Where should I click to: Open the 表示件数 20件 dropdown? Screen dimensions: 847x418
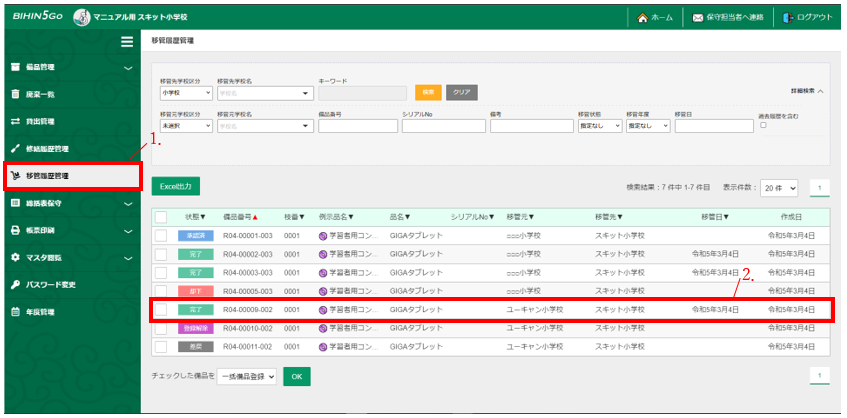tap(779, 187)
